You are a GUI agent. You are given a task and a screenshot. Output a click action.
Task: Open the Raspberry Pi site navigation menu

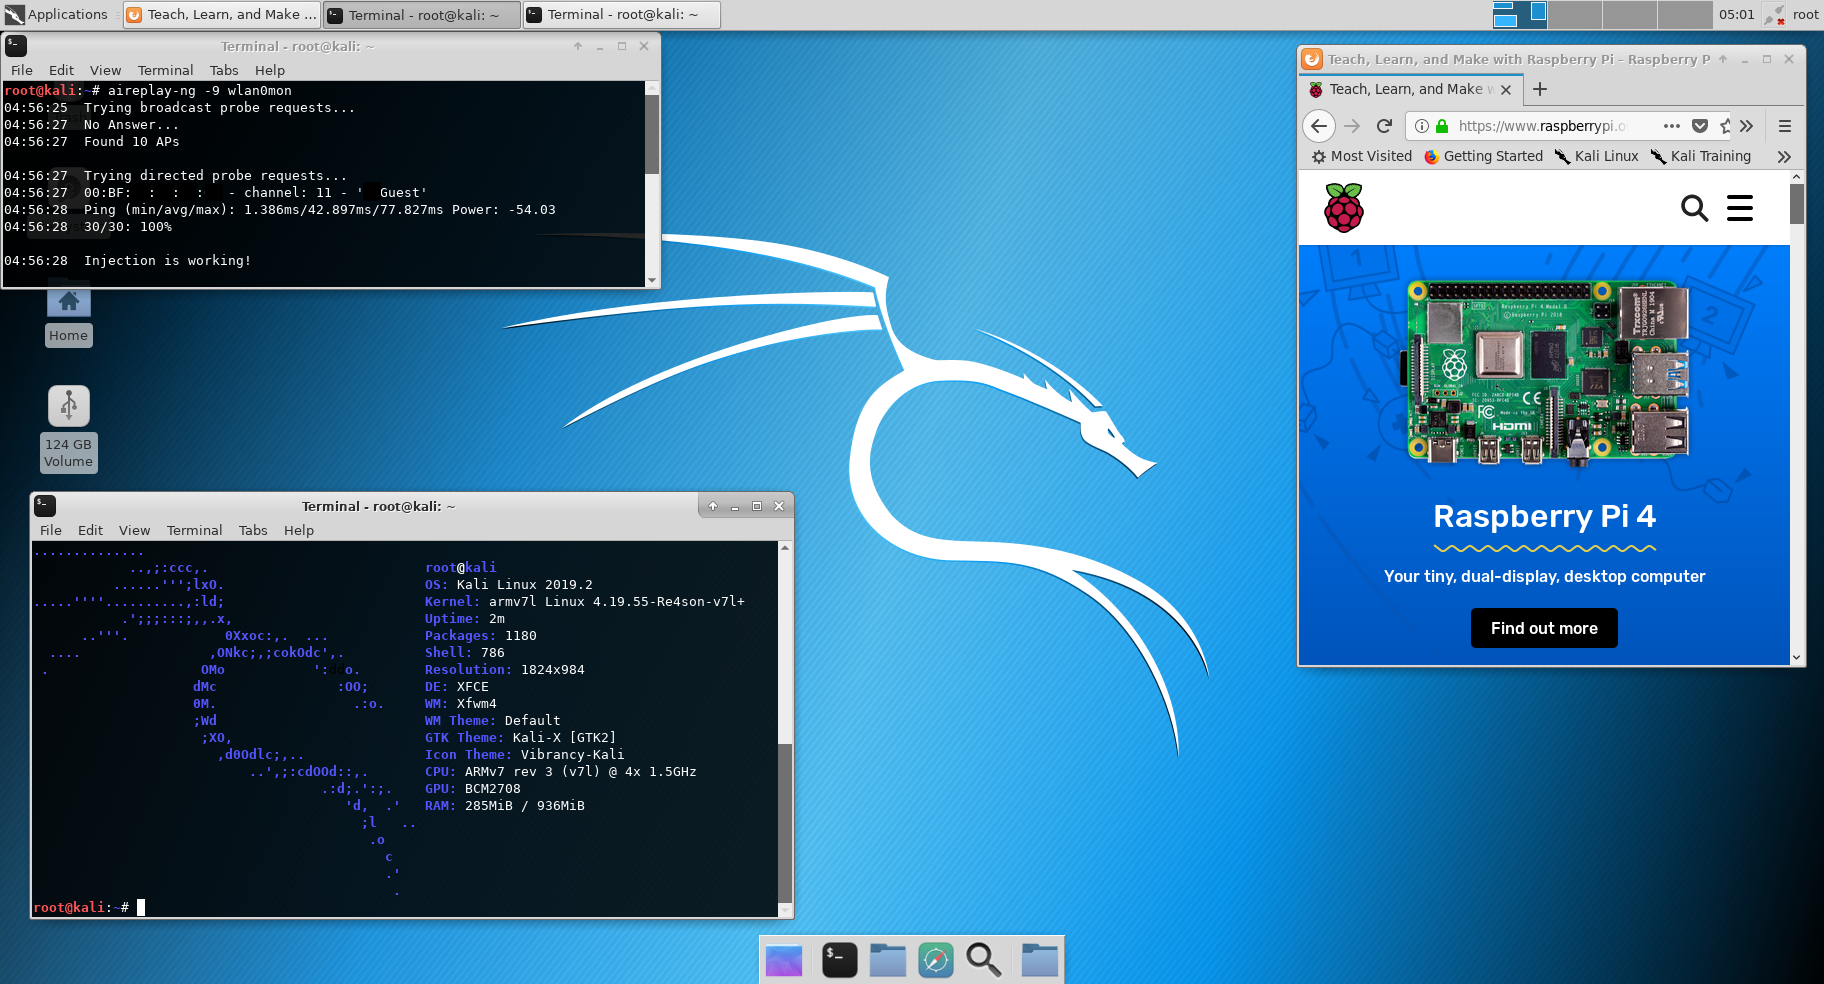(1740, 208)
